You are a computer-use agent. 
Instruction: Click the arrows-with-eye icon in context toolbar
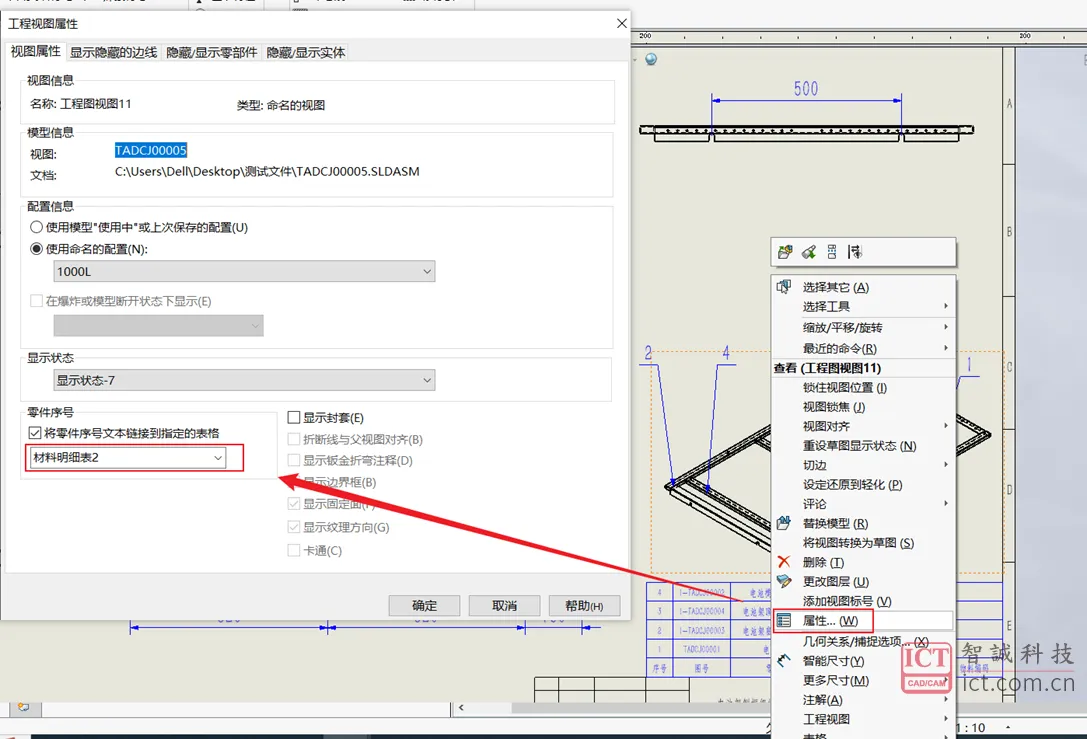tap(855, 252)
